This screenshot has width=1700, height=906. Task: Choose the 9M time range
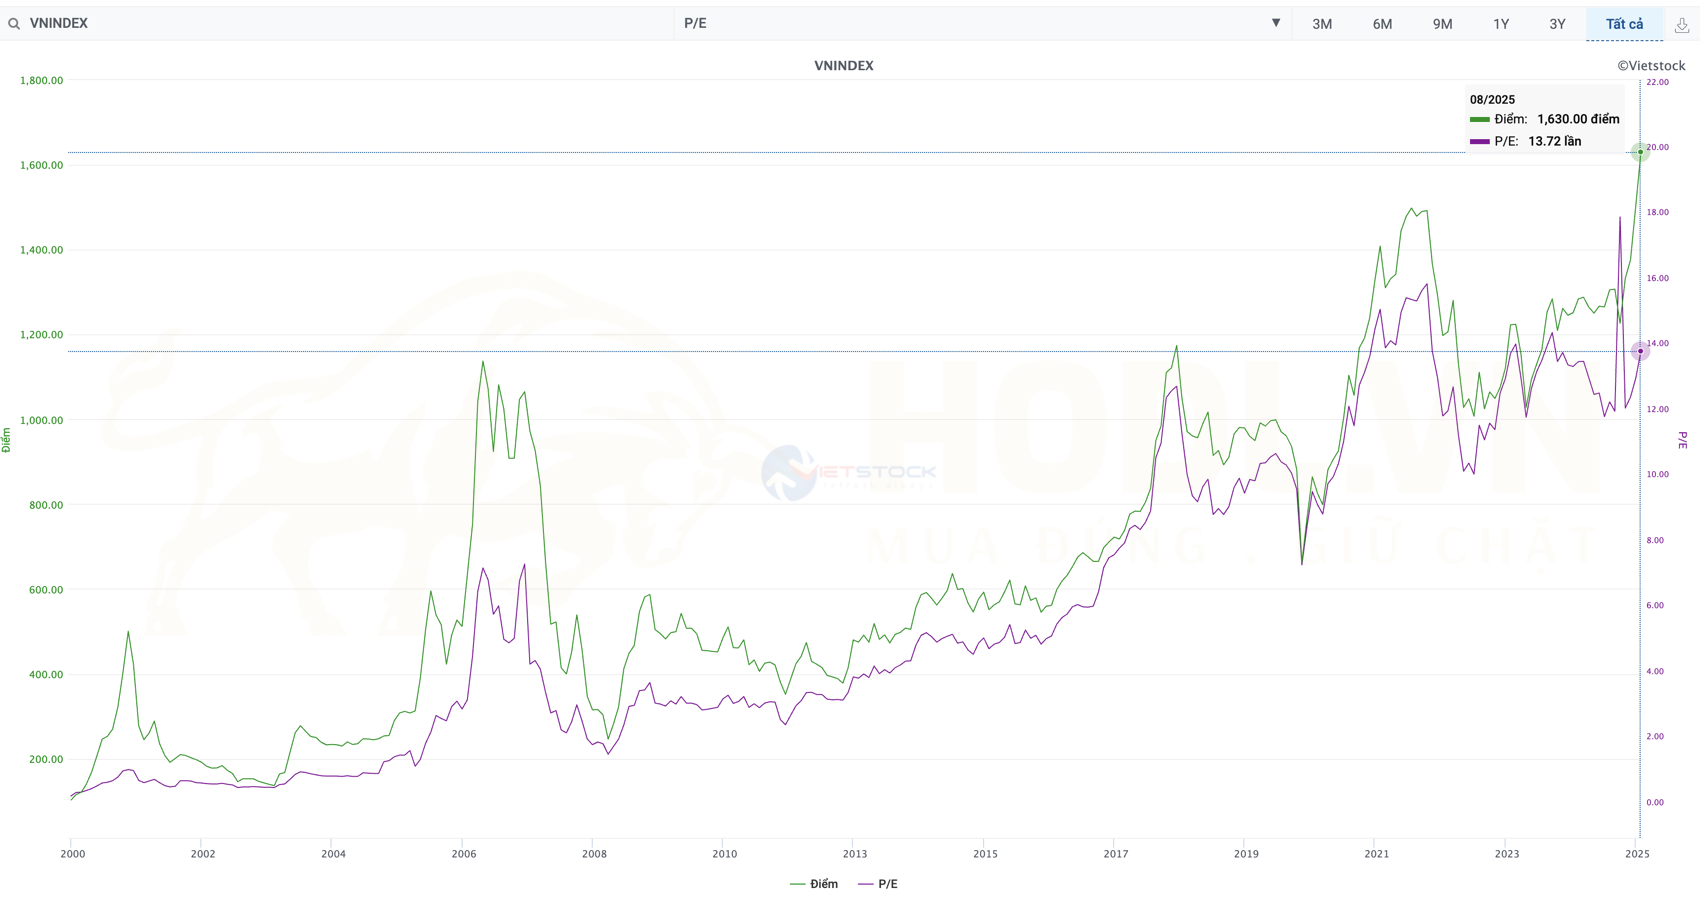tap(1442, 24)
